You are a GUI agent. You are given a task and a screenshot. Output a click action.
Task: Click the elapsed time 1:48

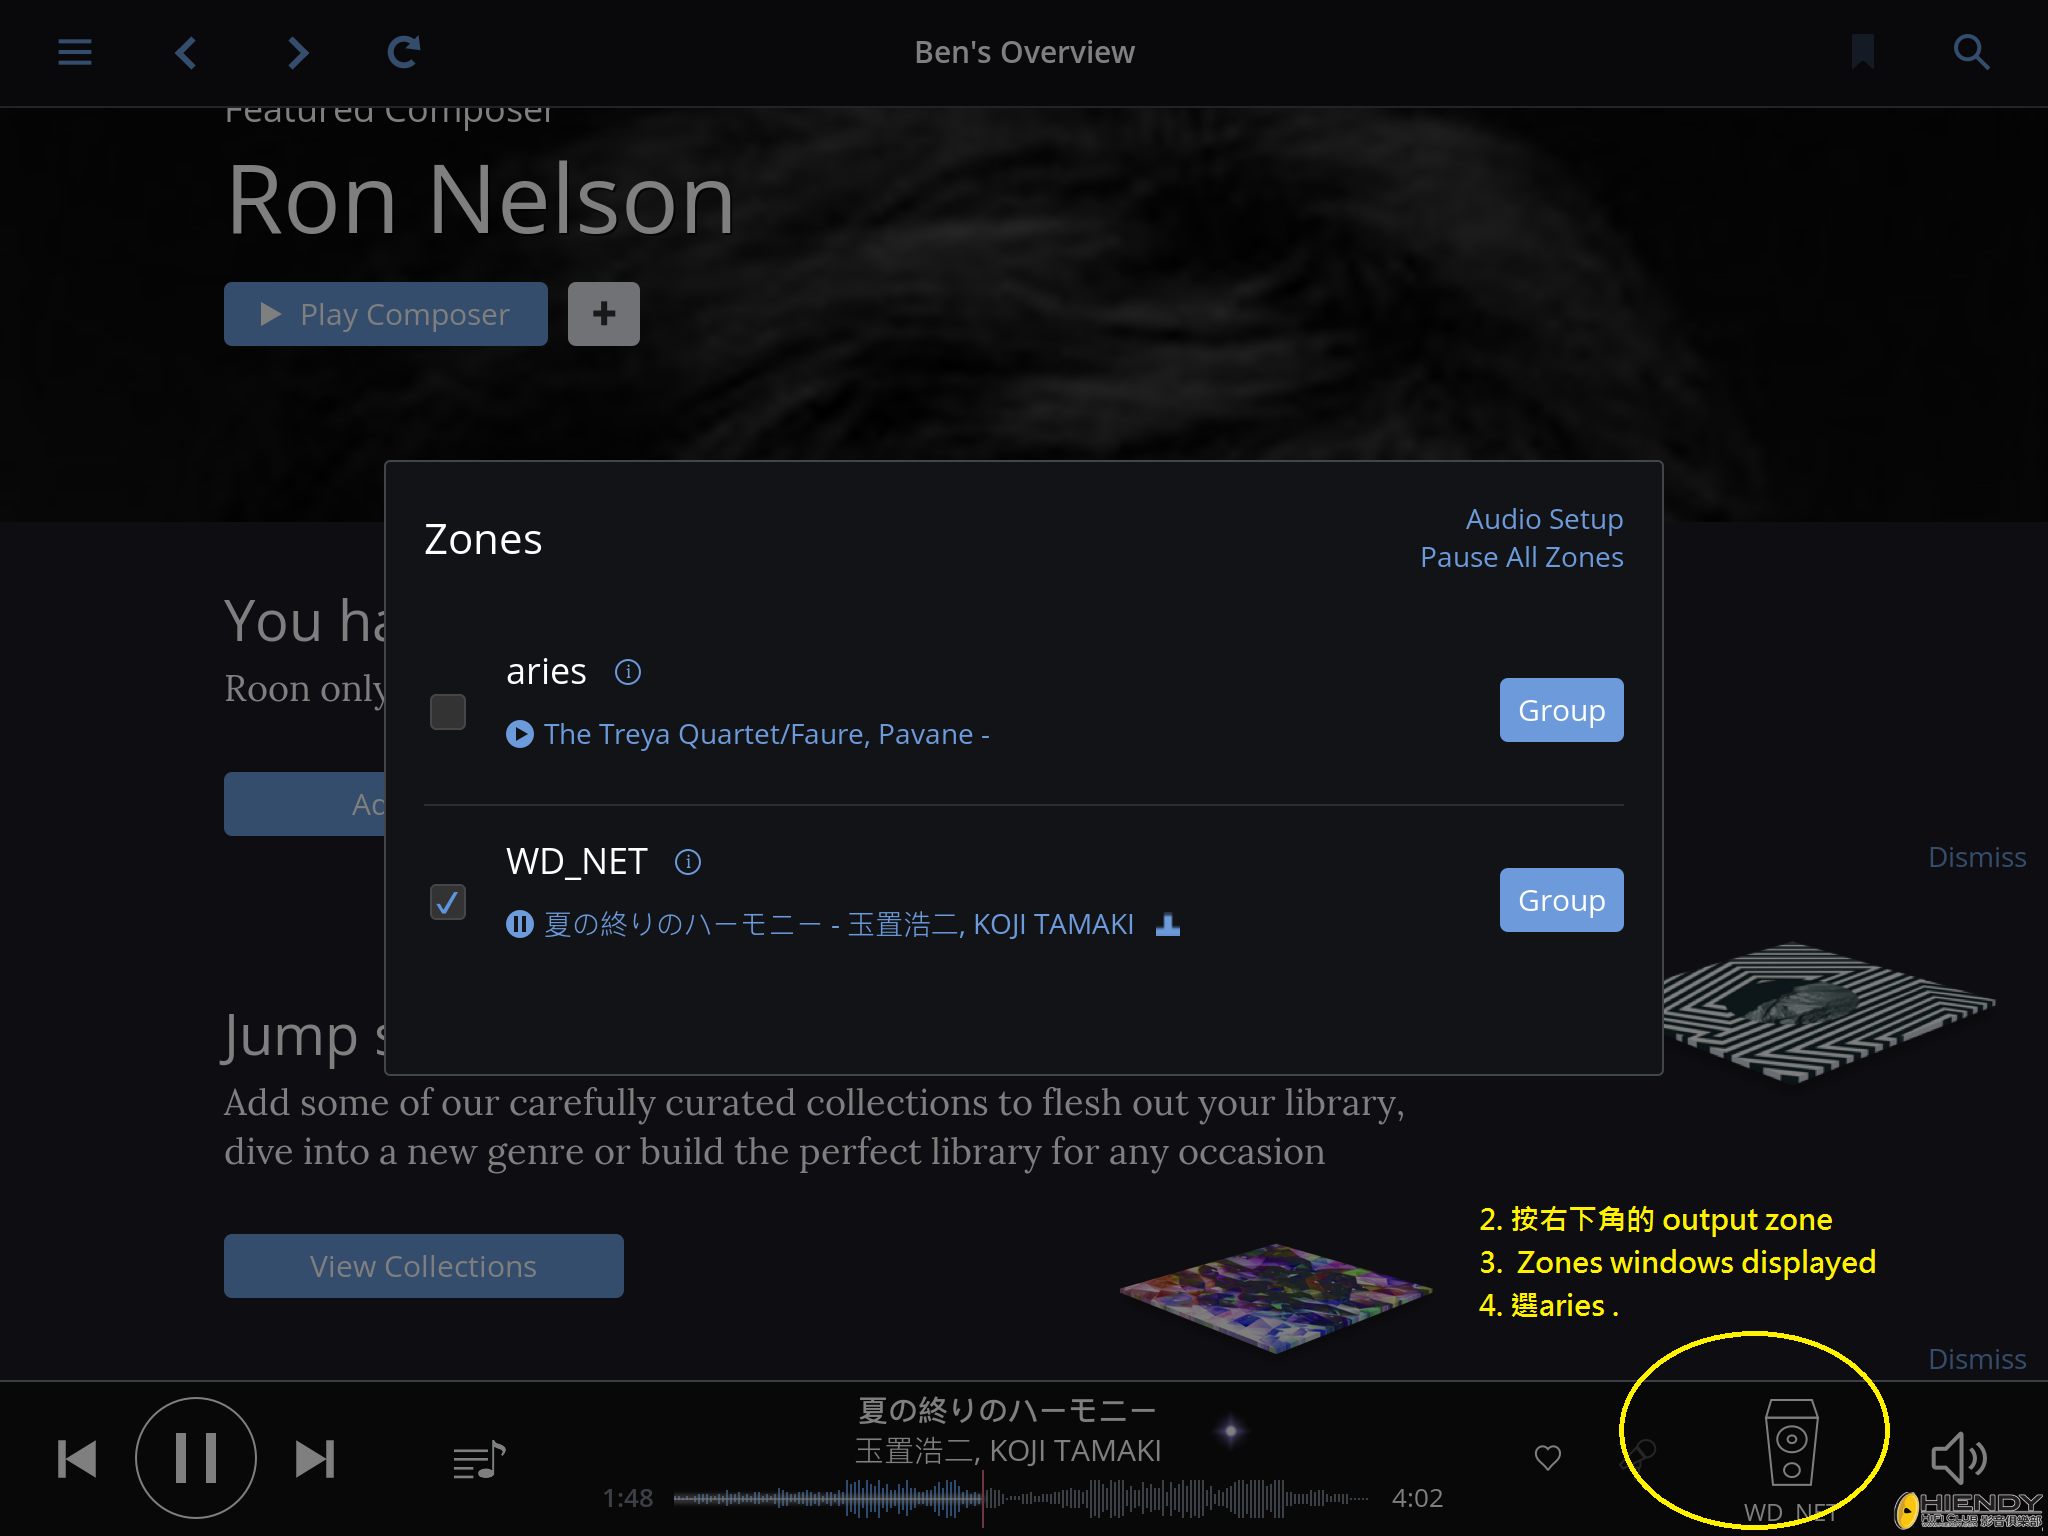(628, 1498)
